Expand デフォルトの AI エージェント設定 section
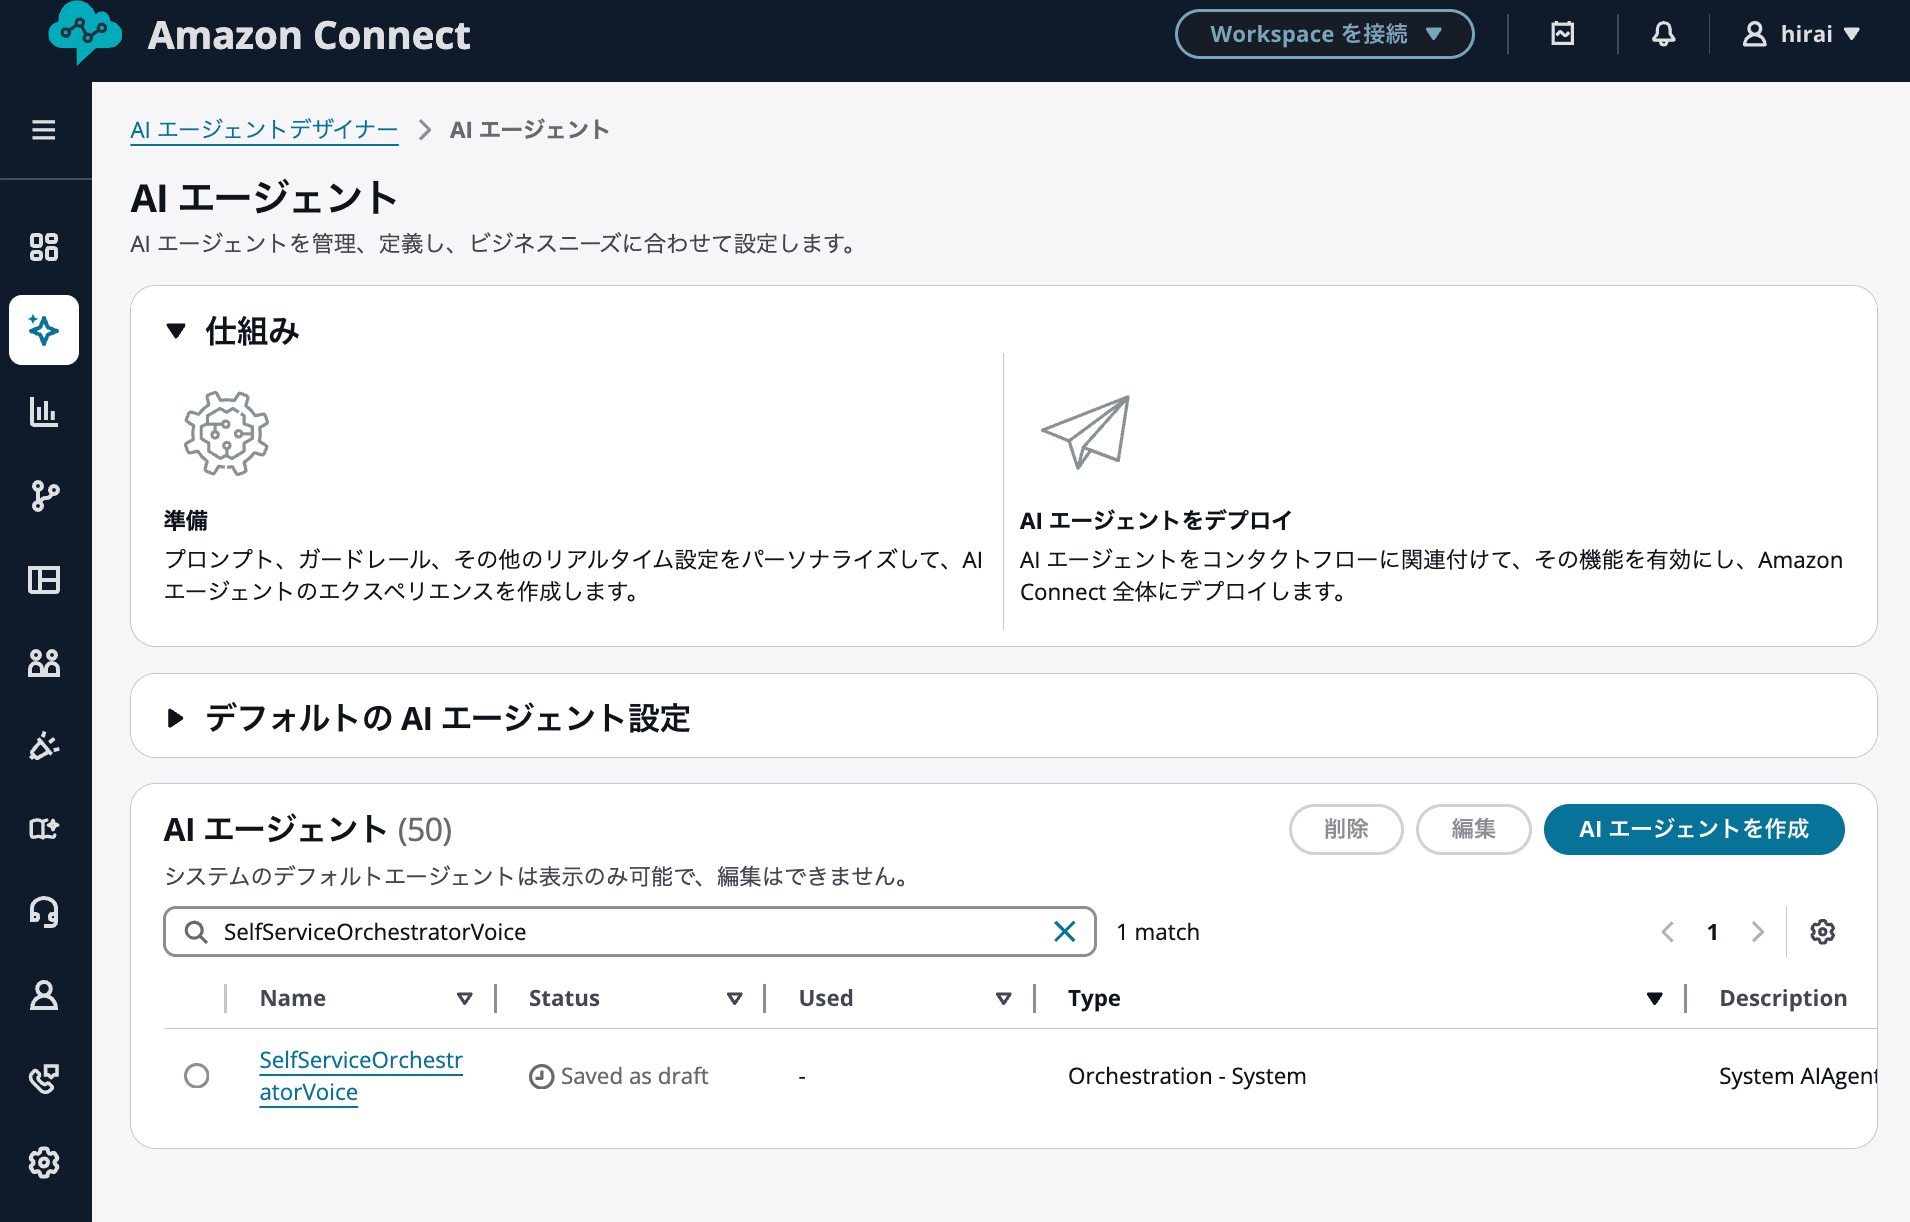The image size is (1910, 1222). point(176,718)
